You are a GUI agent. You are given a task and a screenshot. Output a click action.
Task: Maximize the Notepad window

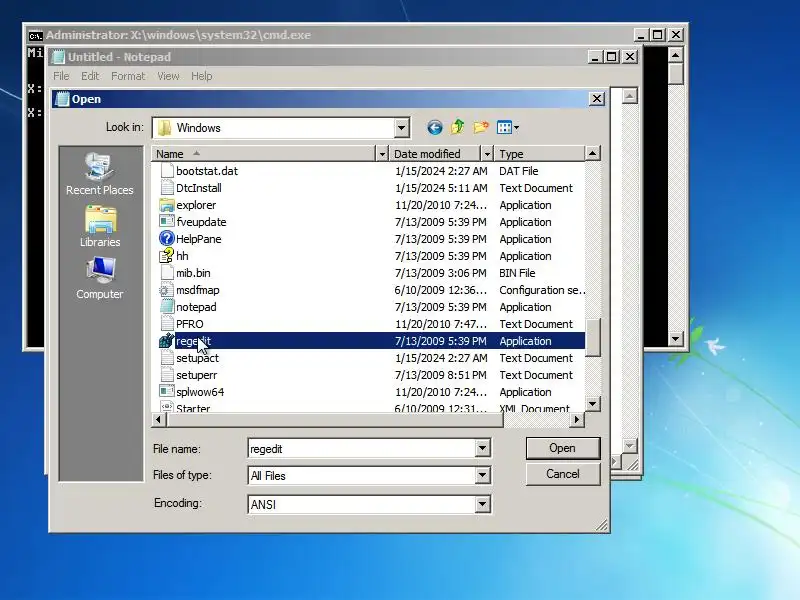click(x=612, y=56)
